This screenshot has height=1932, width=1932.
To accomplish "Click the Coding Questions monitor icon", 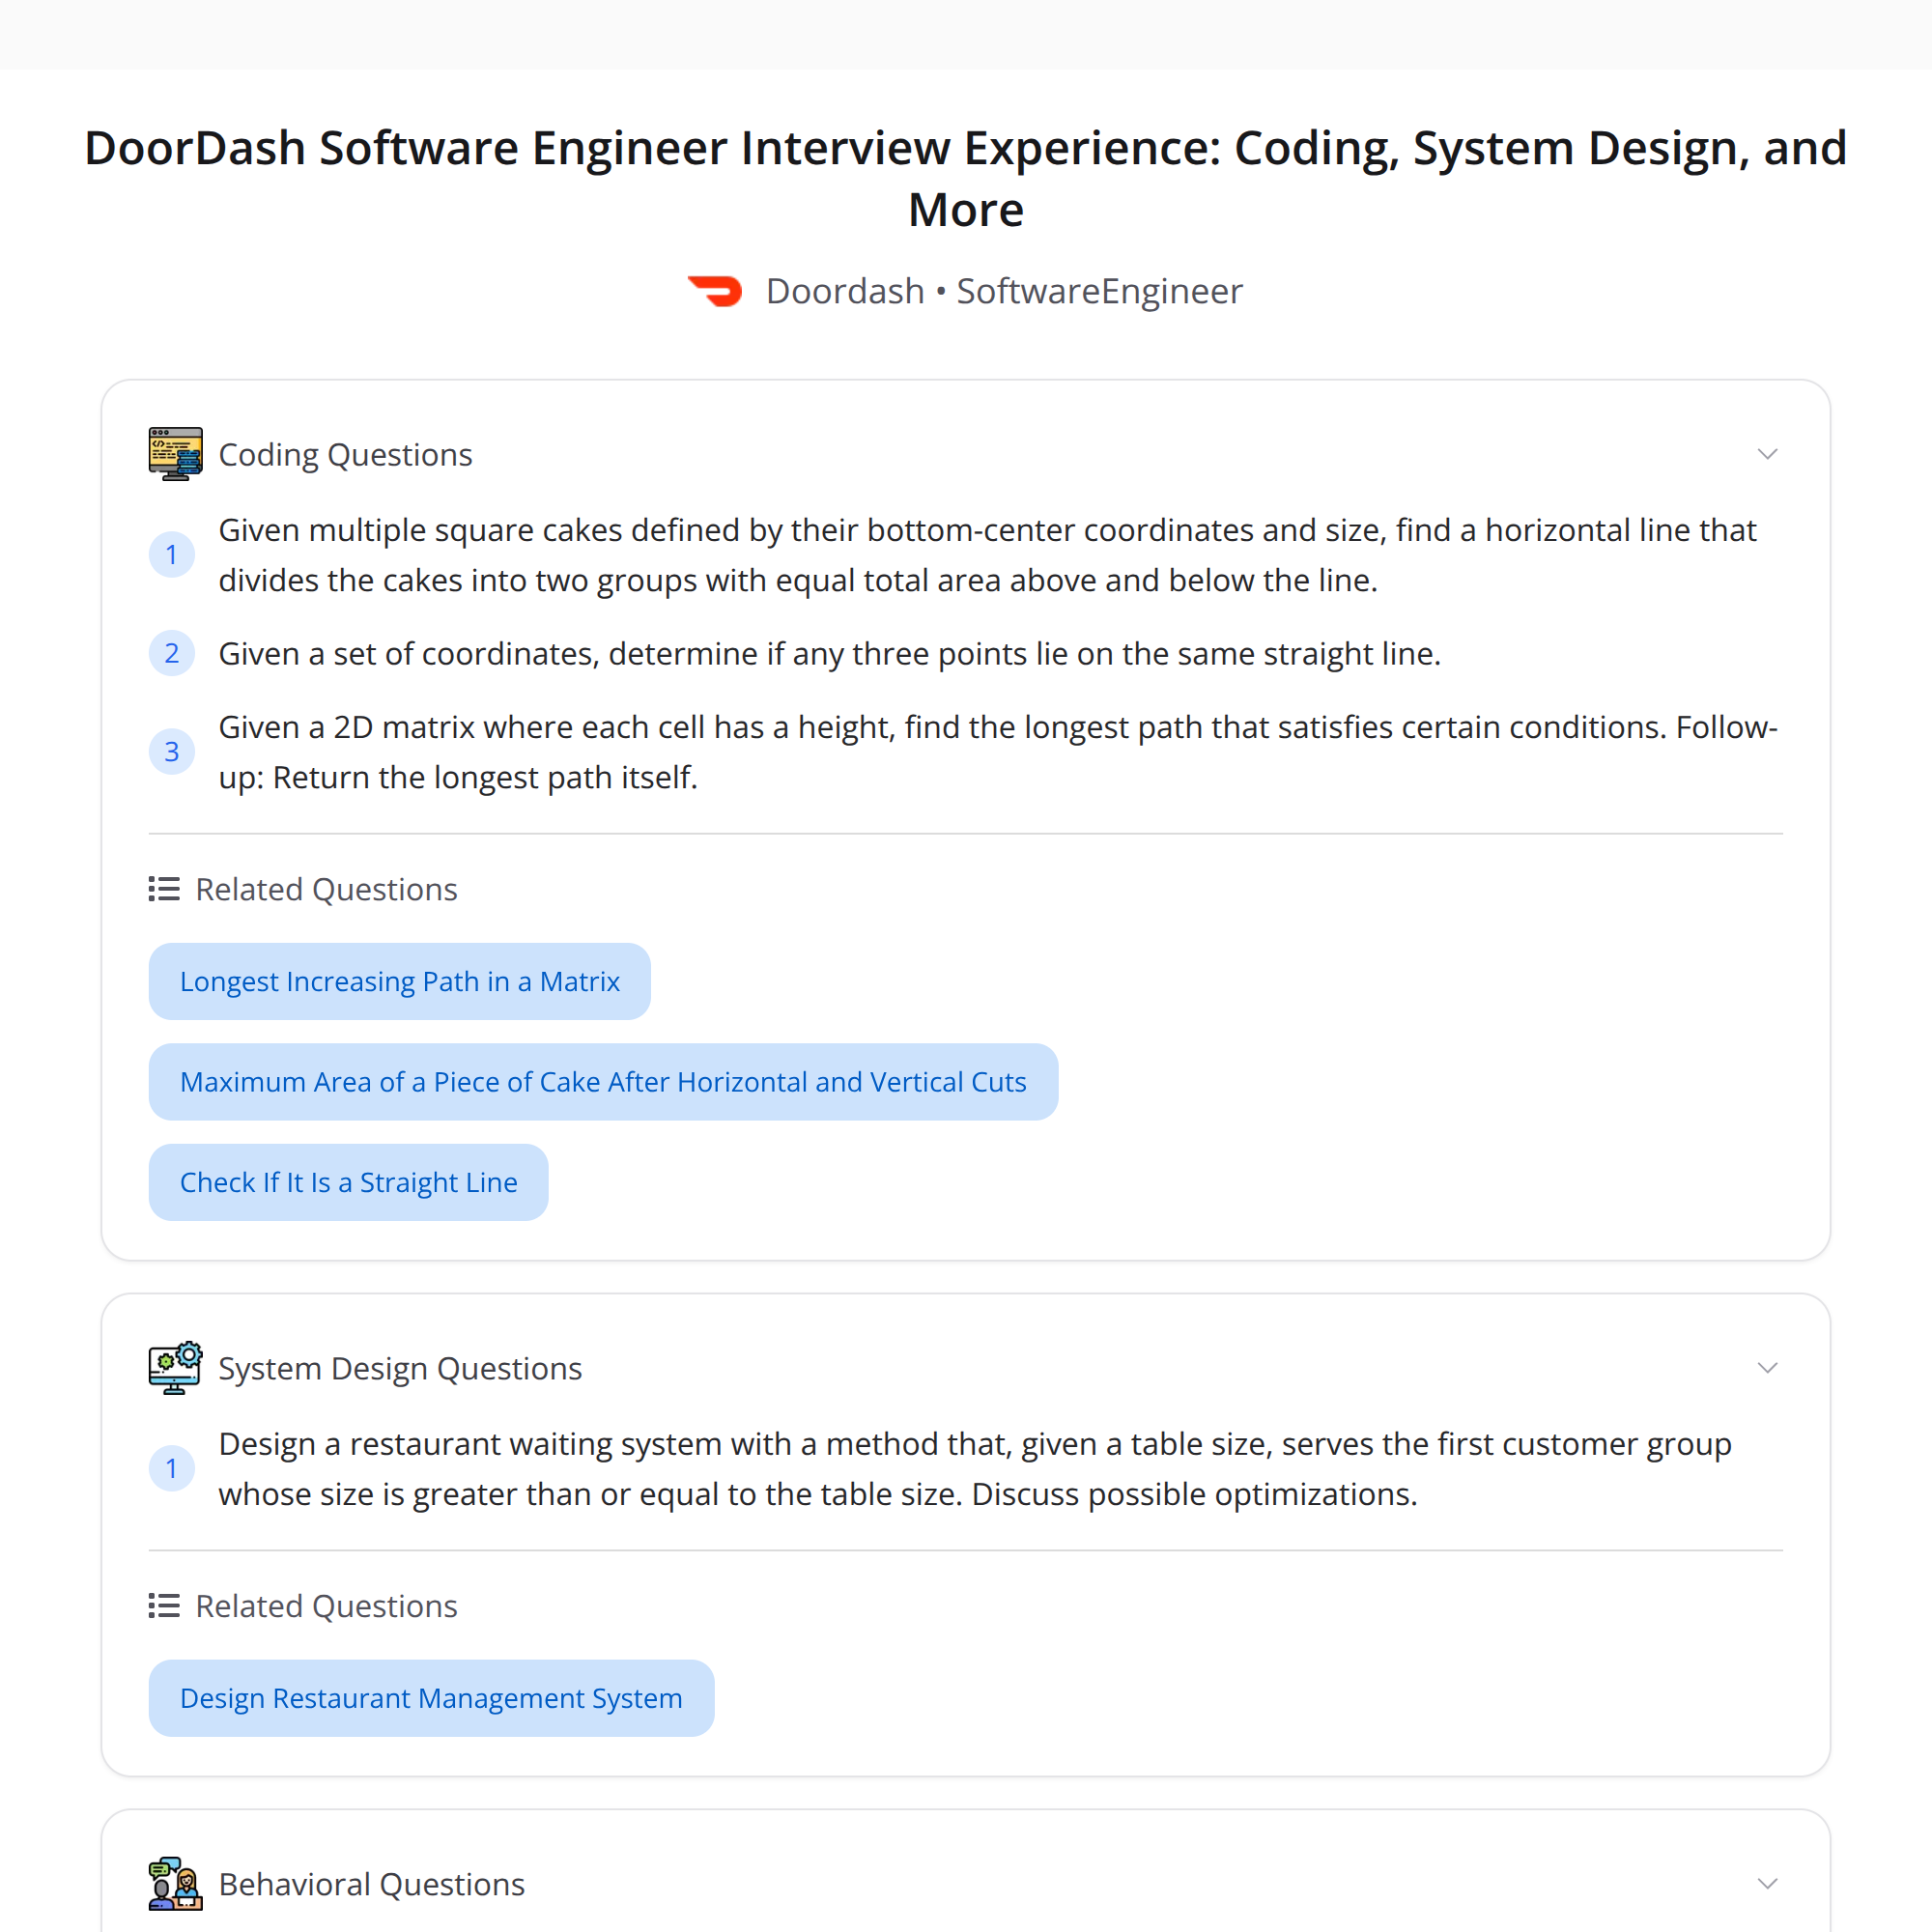I will pyautogui.click(x=175, y=454).
